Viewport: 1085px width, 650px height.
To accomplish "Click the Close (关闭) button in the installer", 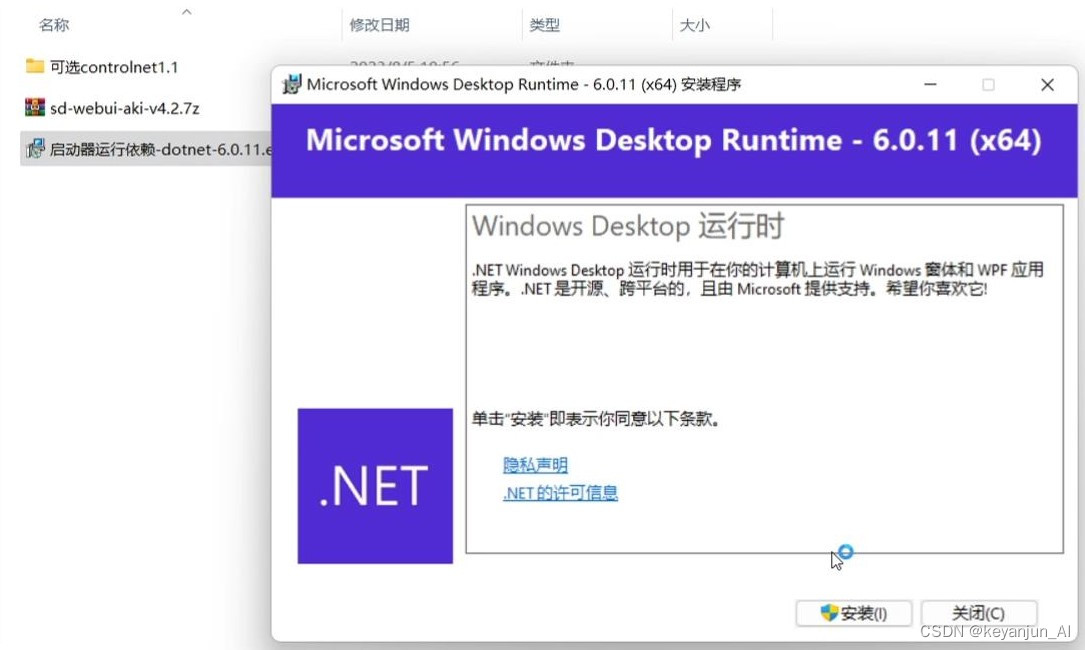I will (x=978, y=613).
